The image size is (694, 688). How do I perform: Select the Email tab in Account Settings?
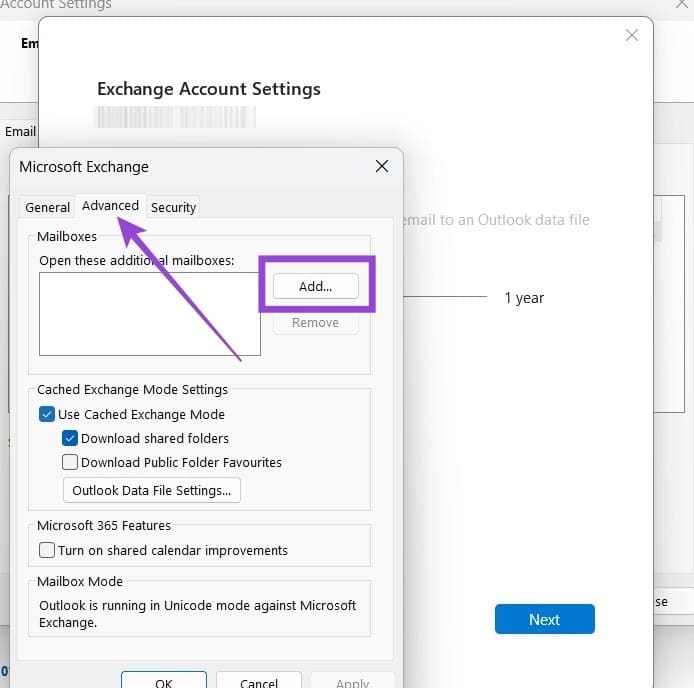click(20, 131)
